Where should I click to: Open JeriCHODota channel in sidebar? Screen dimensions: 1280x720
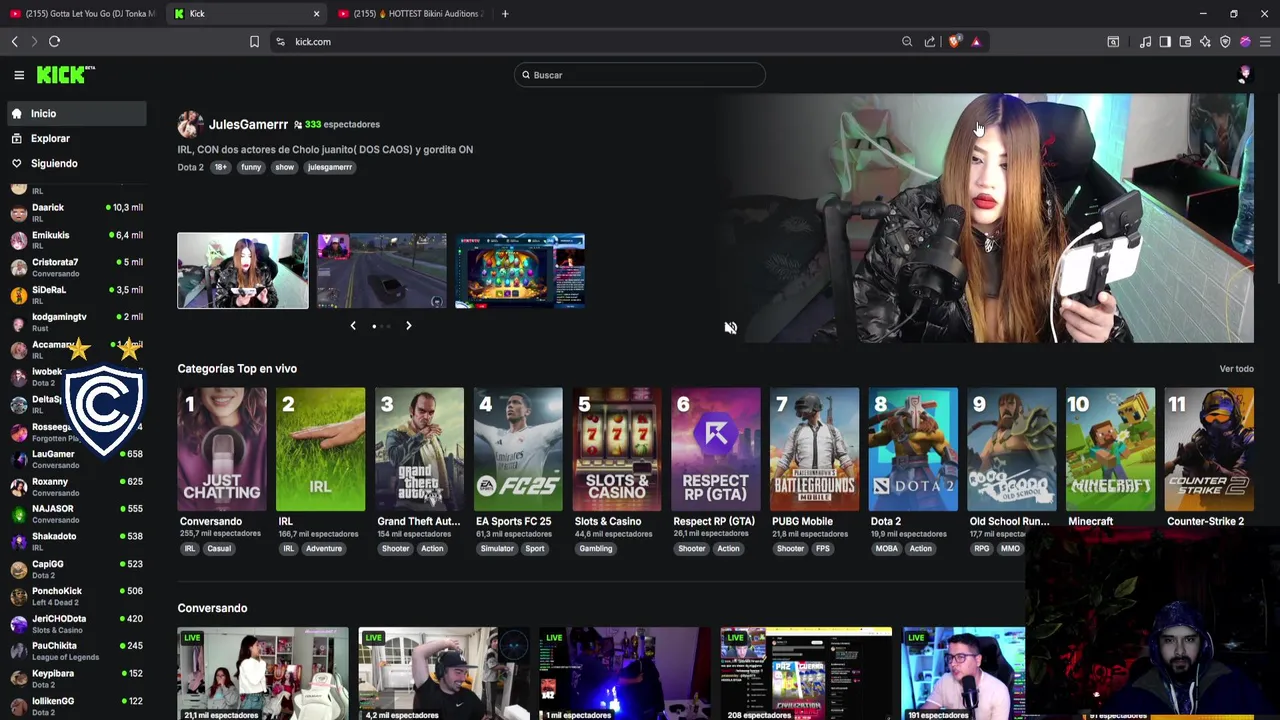pos(76,624)
